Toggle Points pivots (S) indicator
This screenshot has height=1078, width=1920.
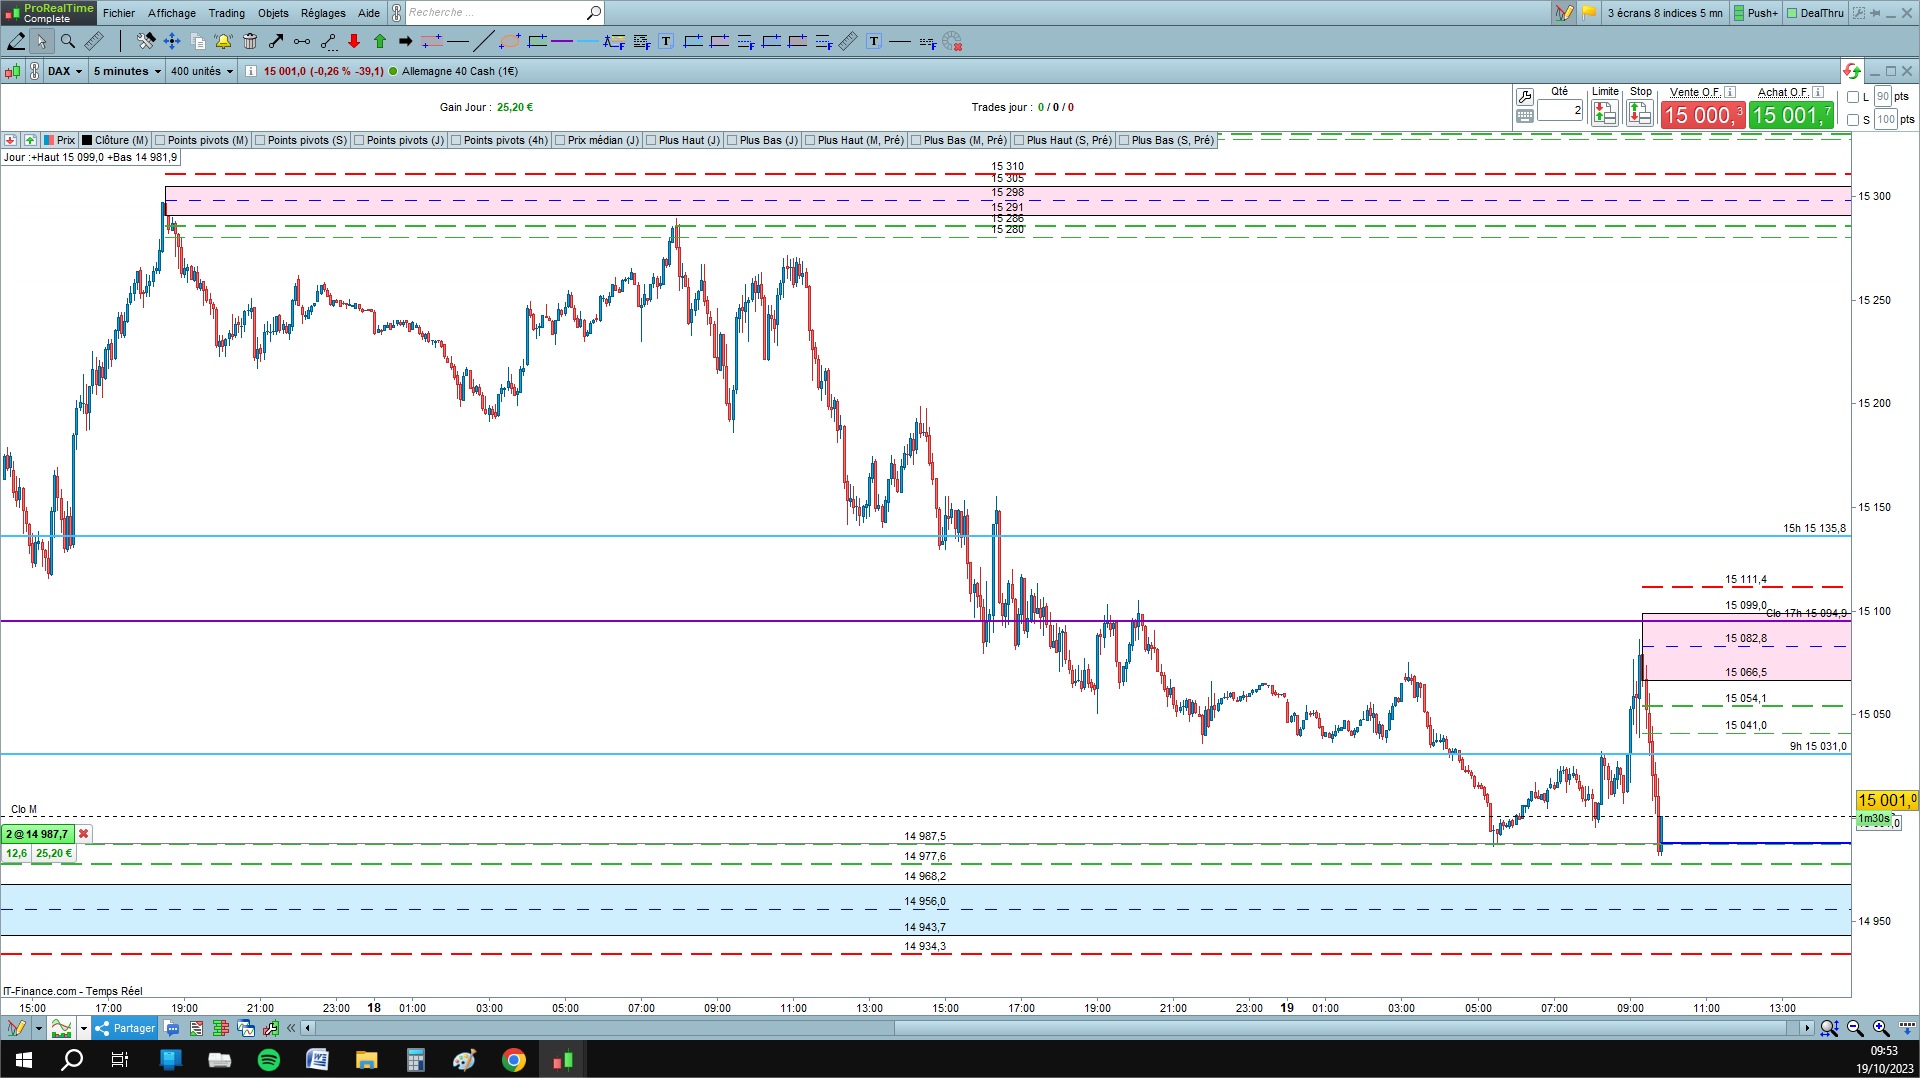click(260, 140)
